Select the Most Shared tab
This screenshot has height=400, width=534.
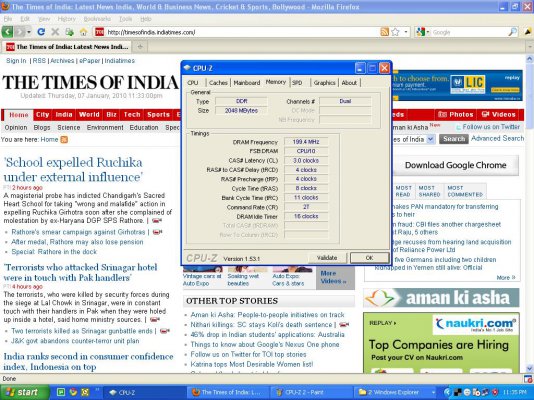click(x=429, y=191)
